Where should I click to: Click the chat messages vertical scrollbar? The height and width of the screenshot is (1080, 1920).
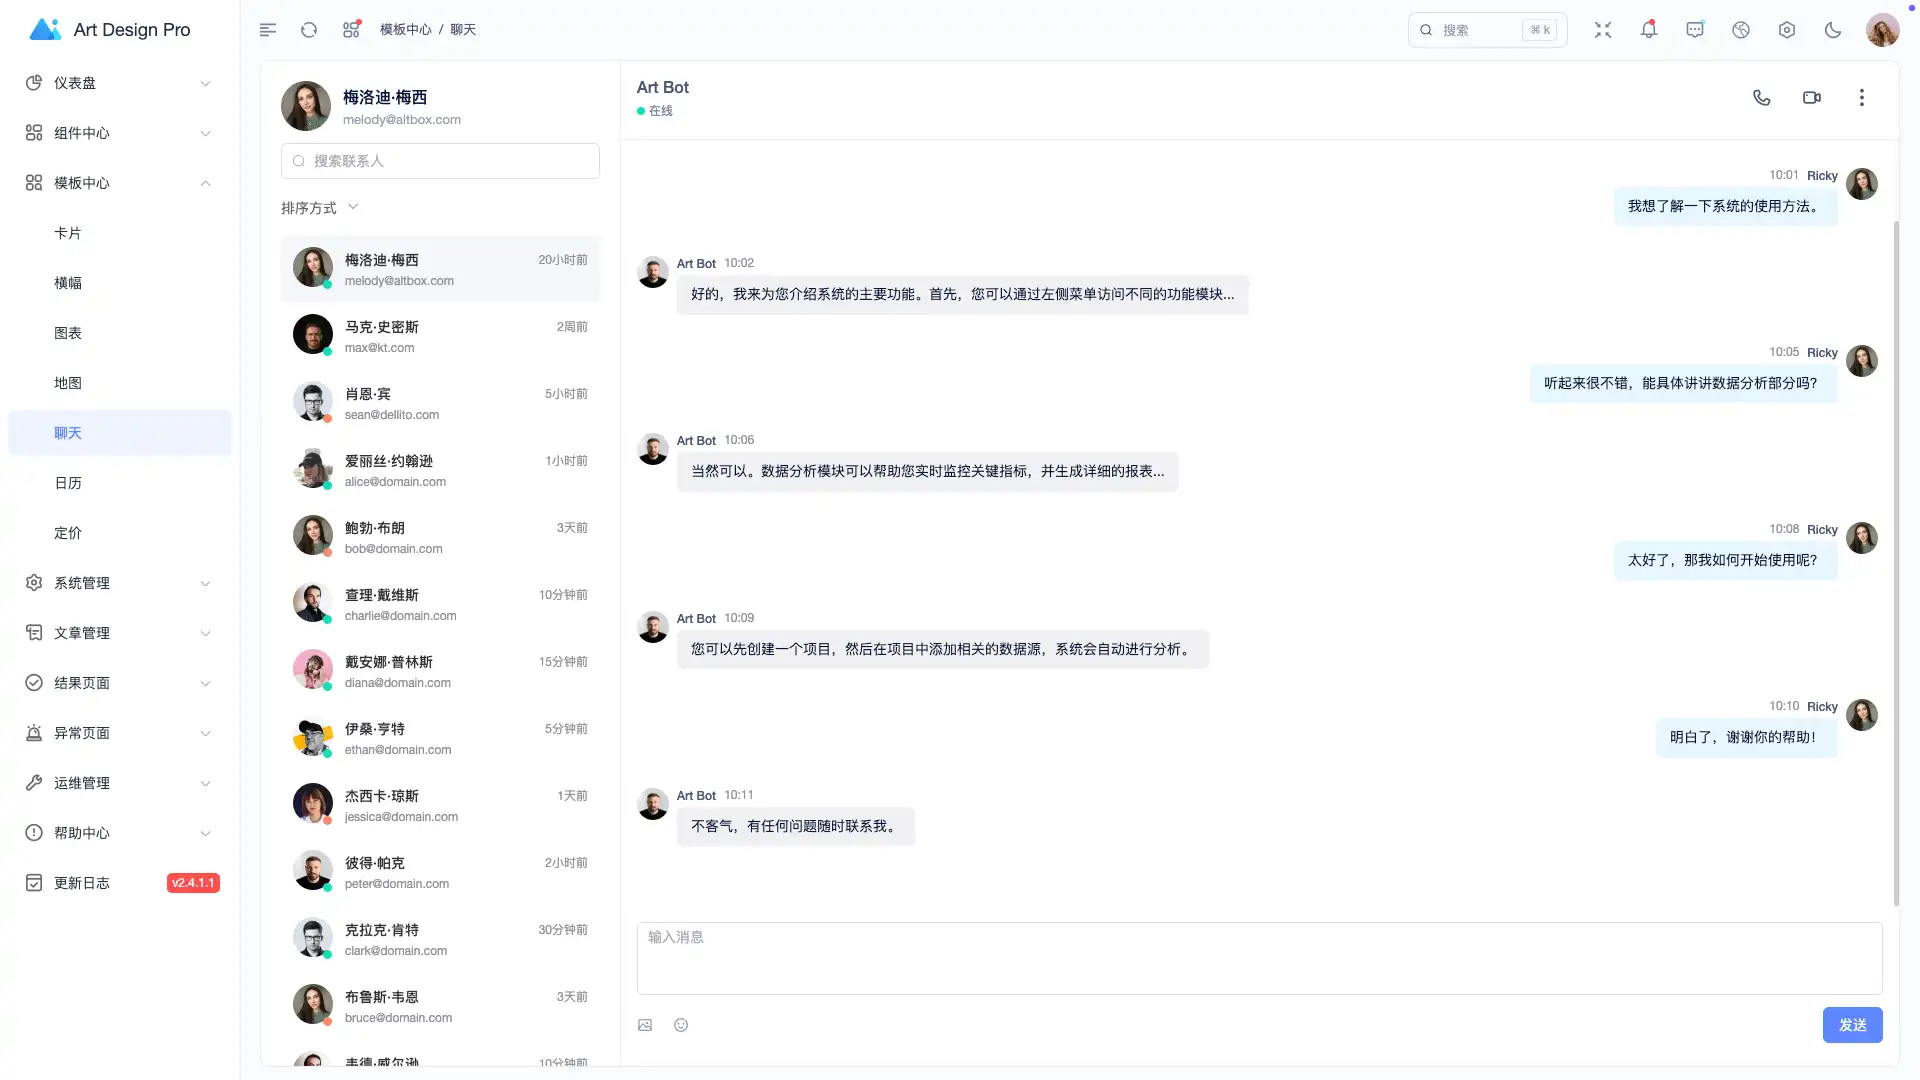(1895, 560)
